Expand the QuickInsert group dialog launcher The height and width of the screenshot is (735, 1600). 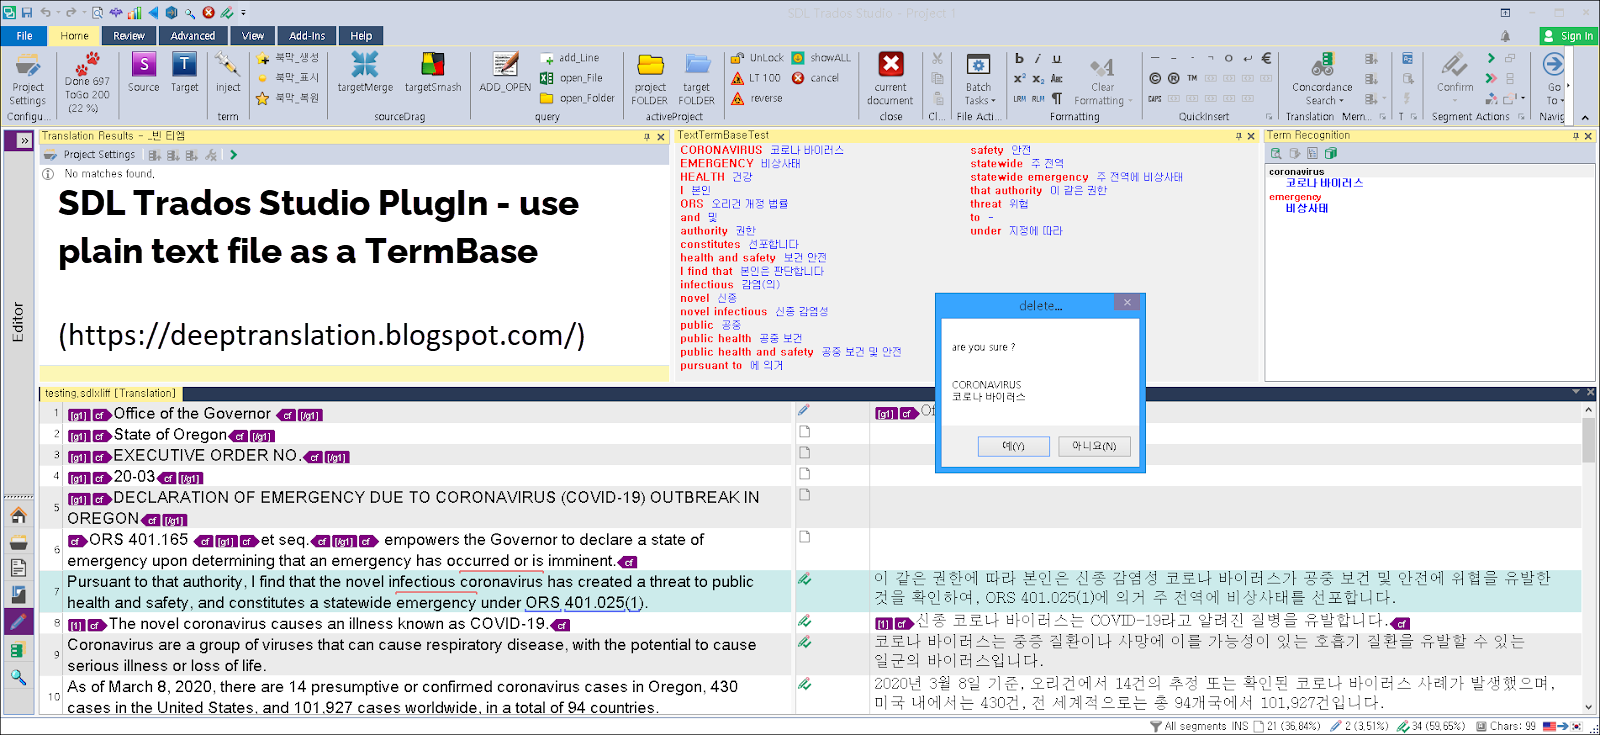click(1269, 117)
